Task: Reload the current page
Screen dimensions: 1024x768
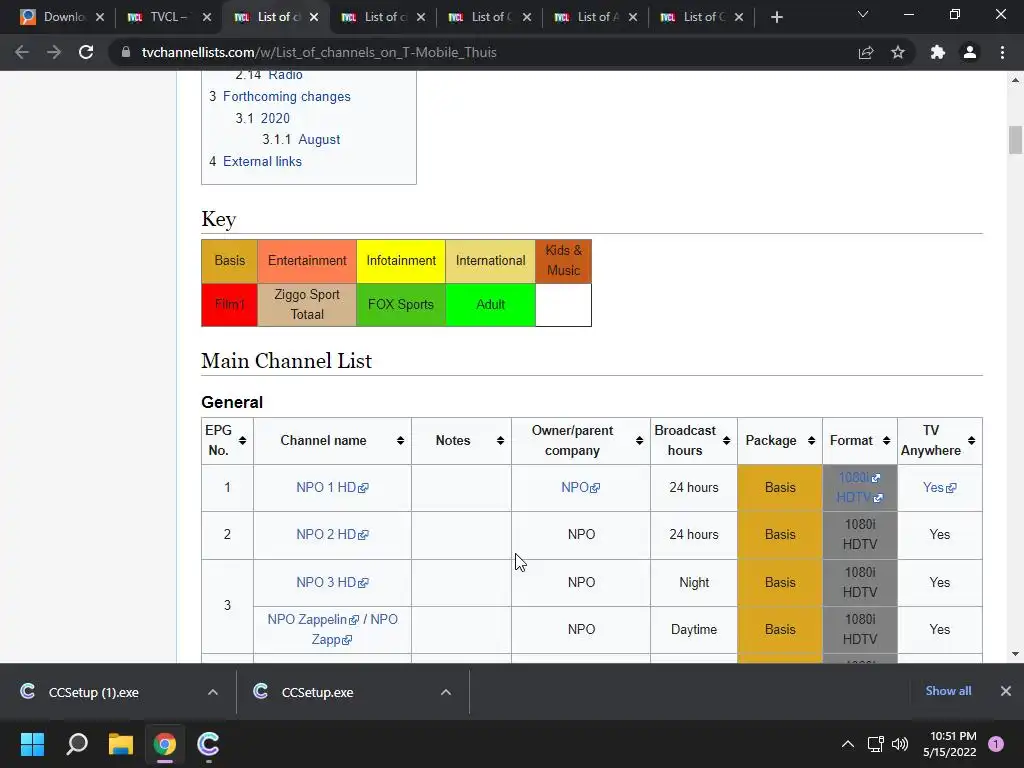Action: tap(86, 52)
